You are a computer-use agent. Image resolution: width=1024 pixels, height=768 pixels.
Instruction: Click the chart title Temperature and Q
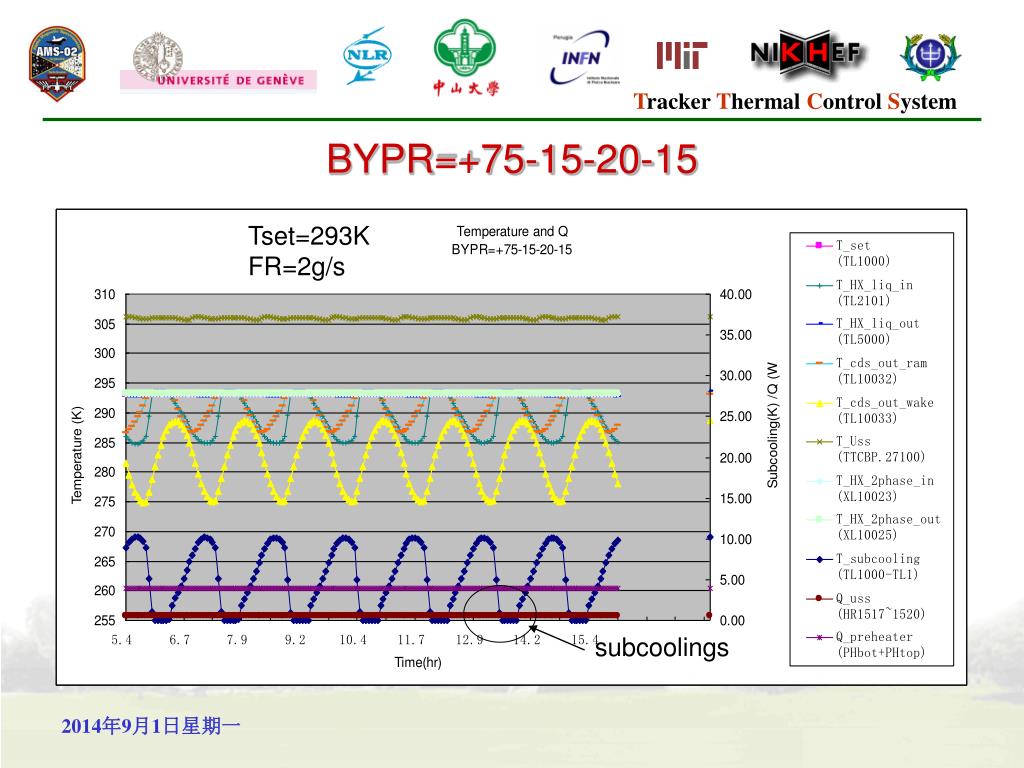512,231
